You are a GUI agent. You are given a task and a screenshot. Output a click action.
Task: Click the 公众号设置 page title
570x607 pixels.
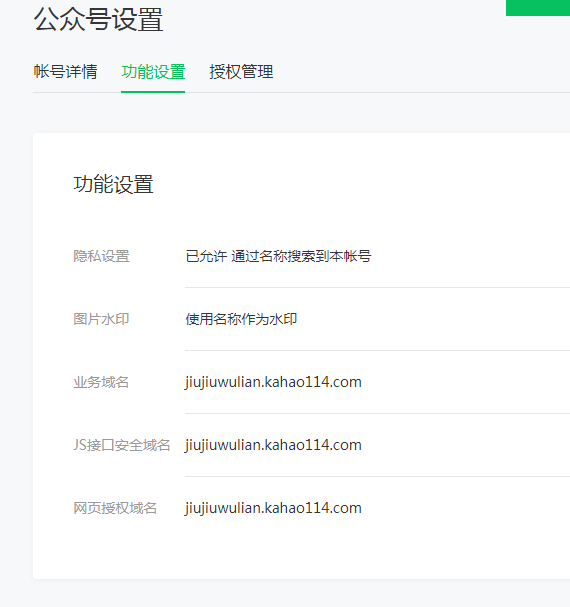(98, 19)
